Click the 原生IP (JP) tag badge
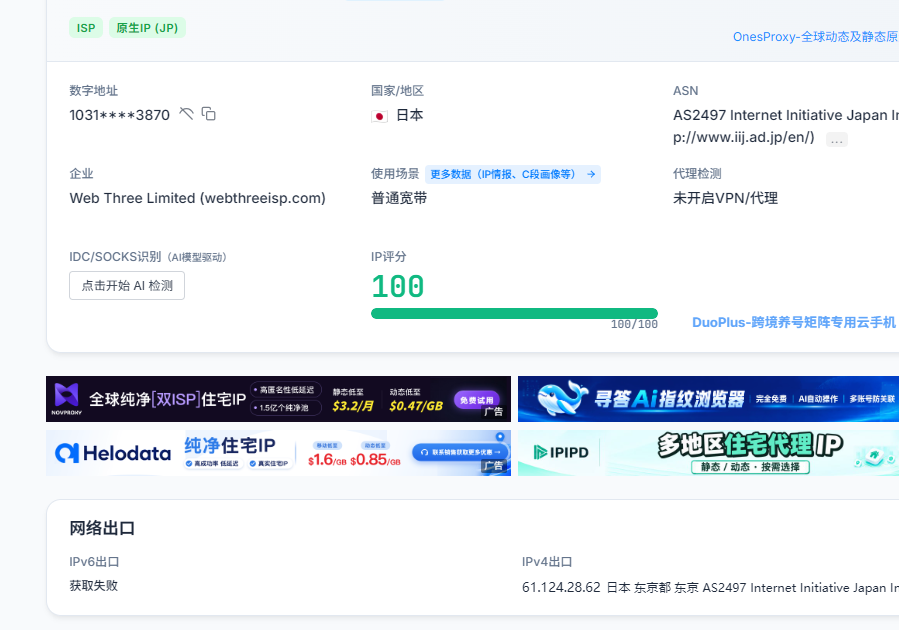Screen dimensions: 899x630 (x=147, y=28)
